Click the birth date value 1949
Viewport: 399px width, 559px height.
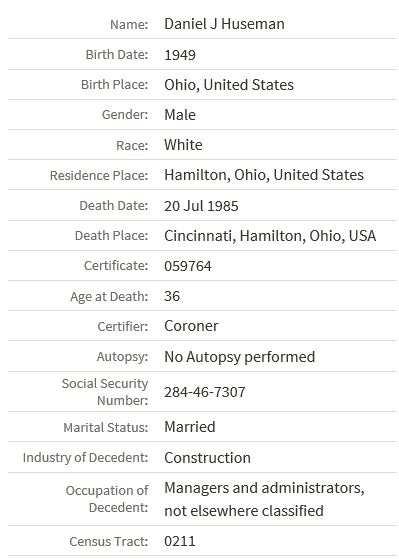[180, 55]
